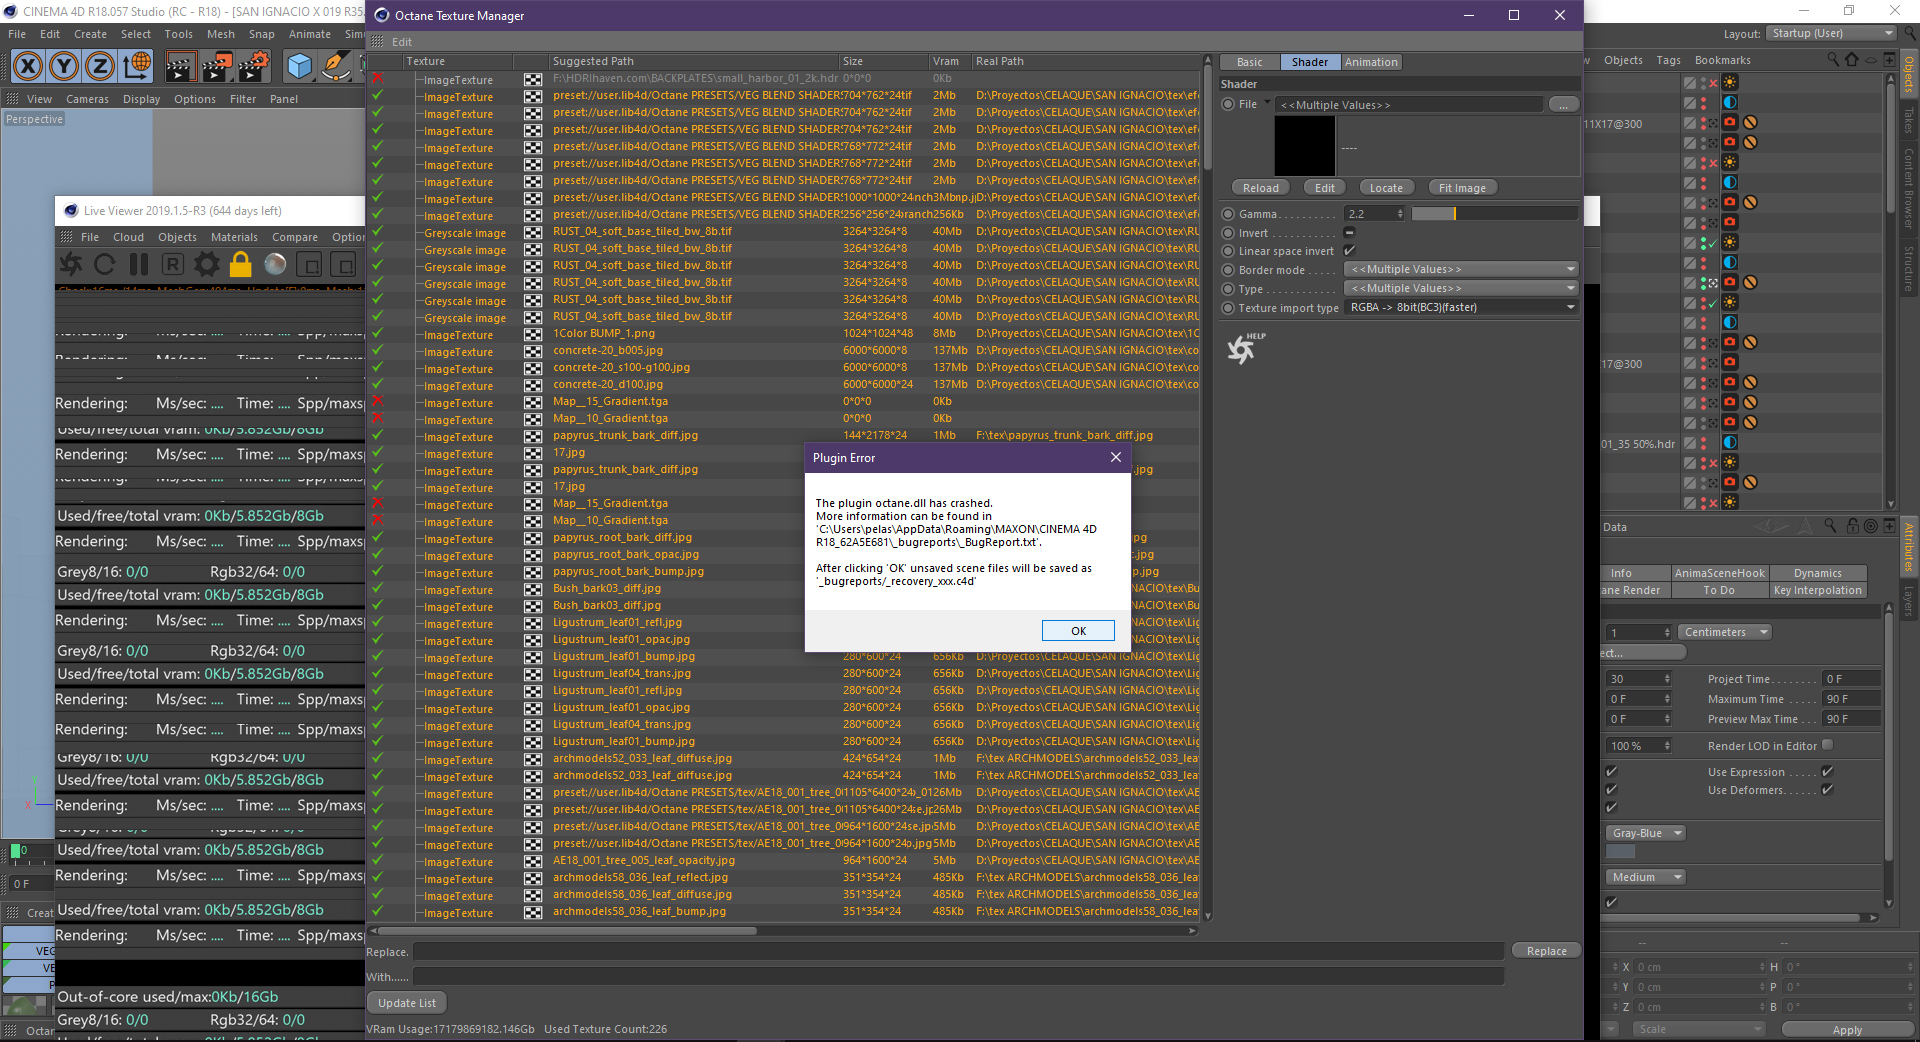Open Edit Render Settings gear clapperboard
Screen dimensions: 1920x1042
pyautogui.click(x=254, y=67)
